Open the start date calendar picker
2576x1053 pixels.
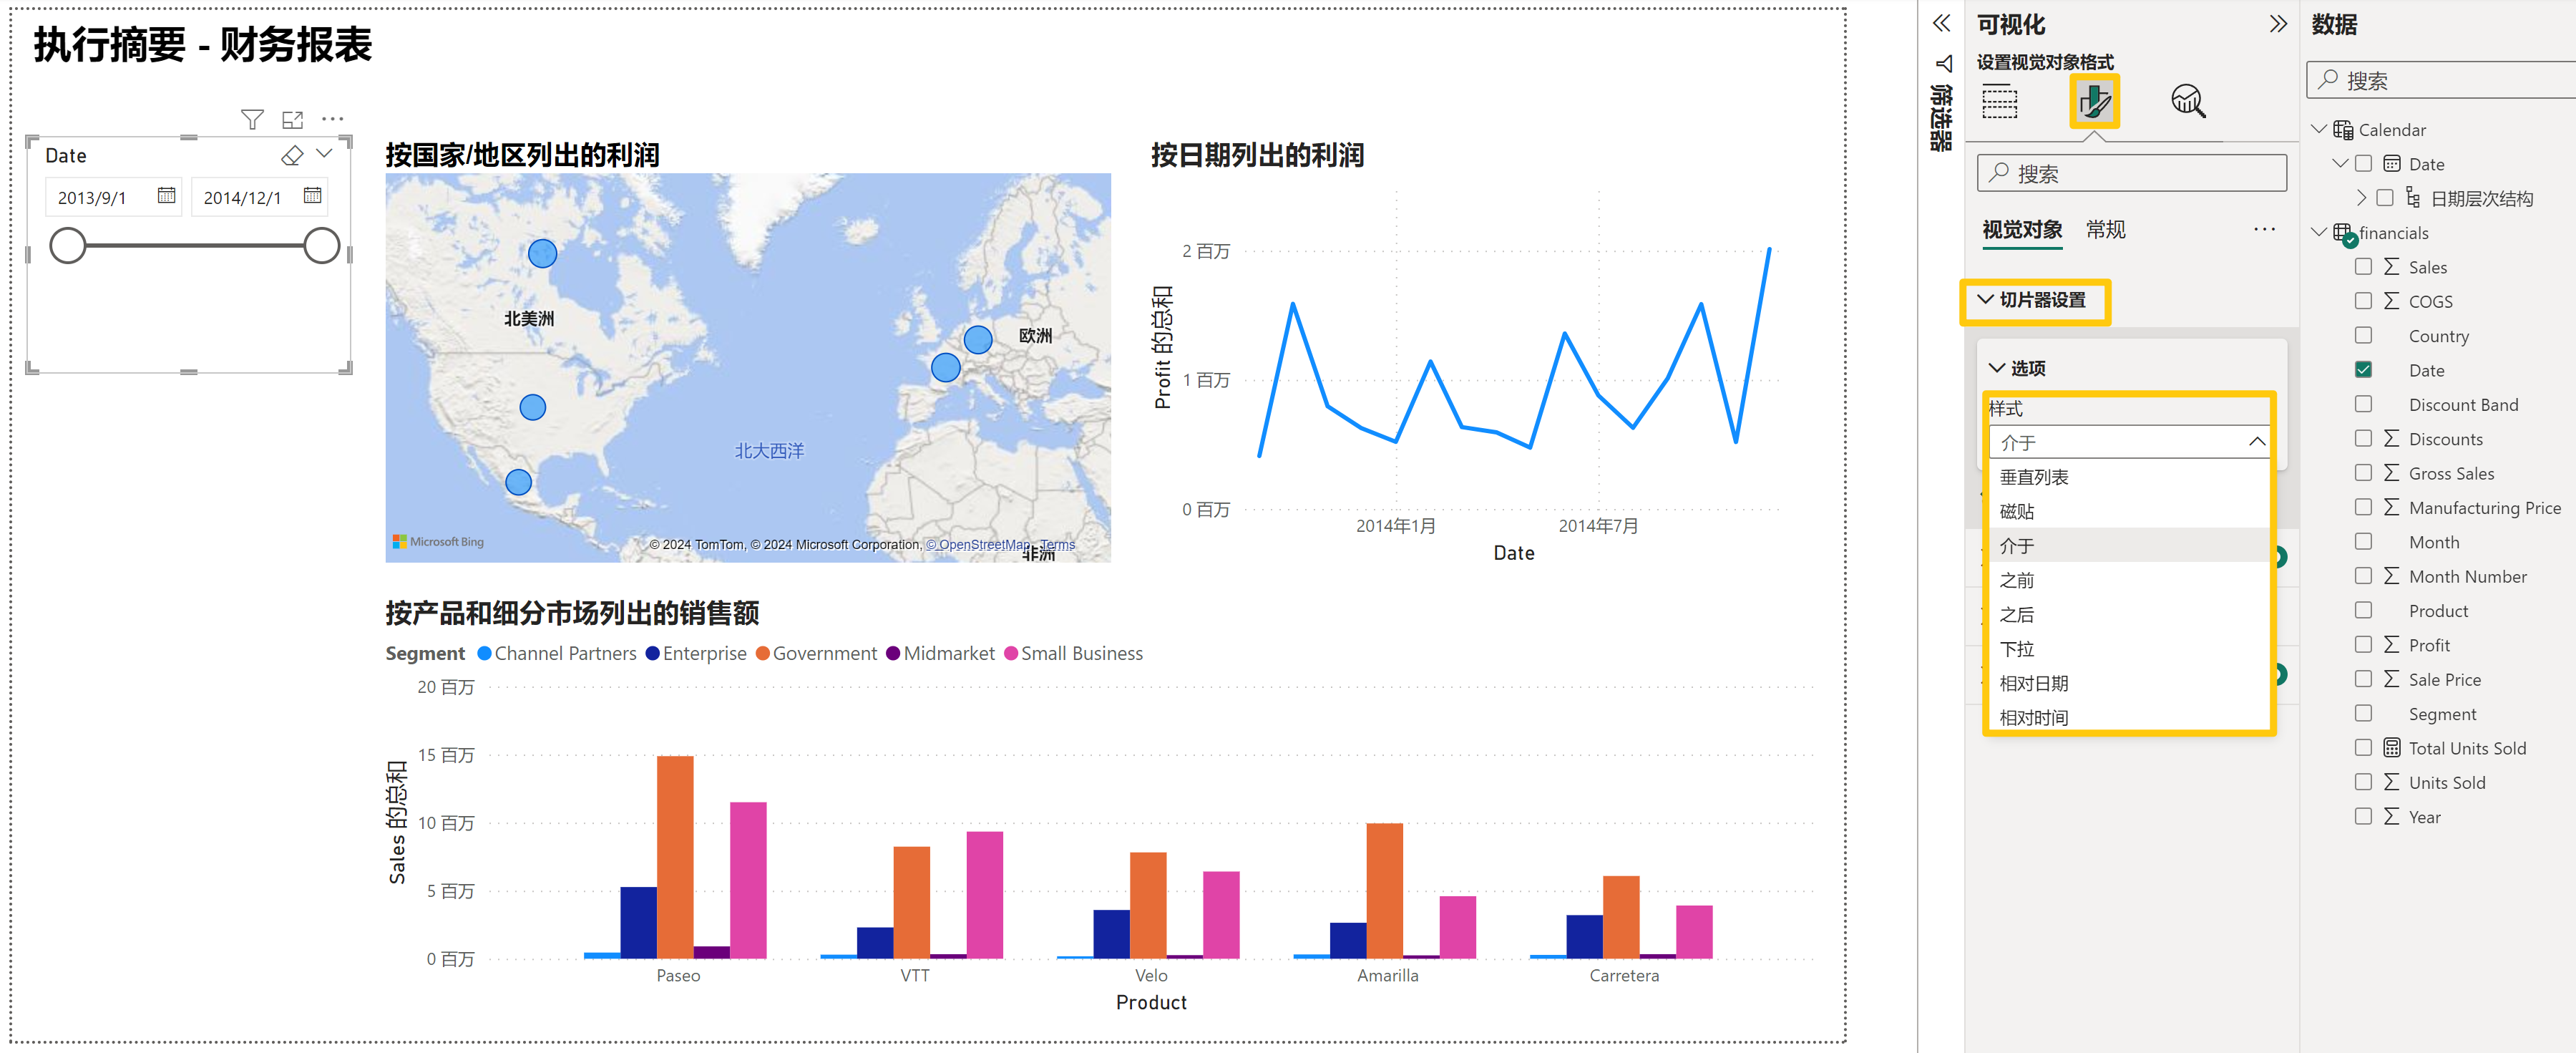point(166,196)
